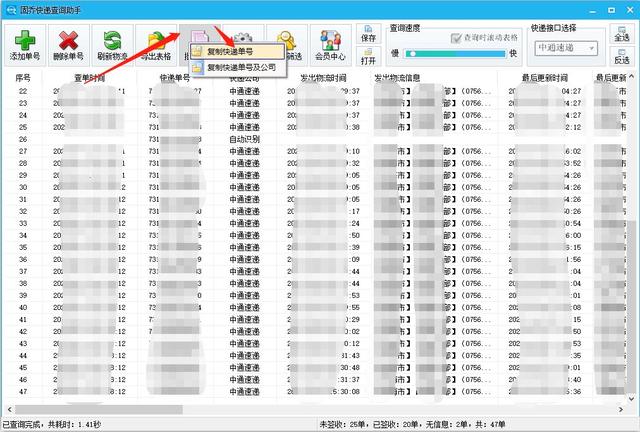Choose 复制快递单号 from the menu

coord(236,50)
